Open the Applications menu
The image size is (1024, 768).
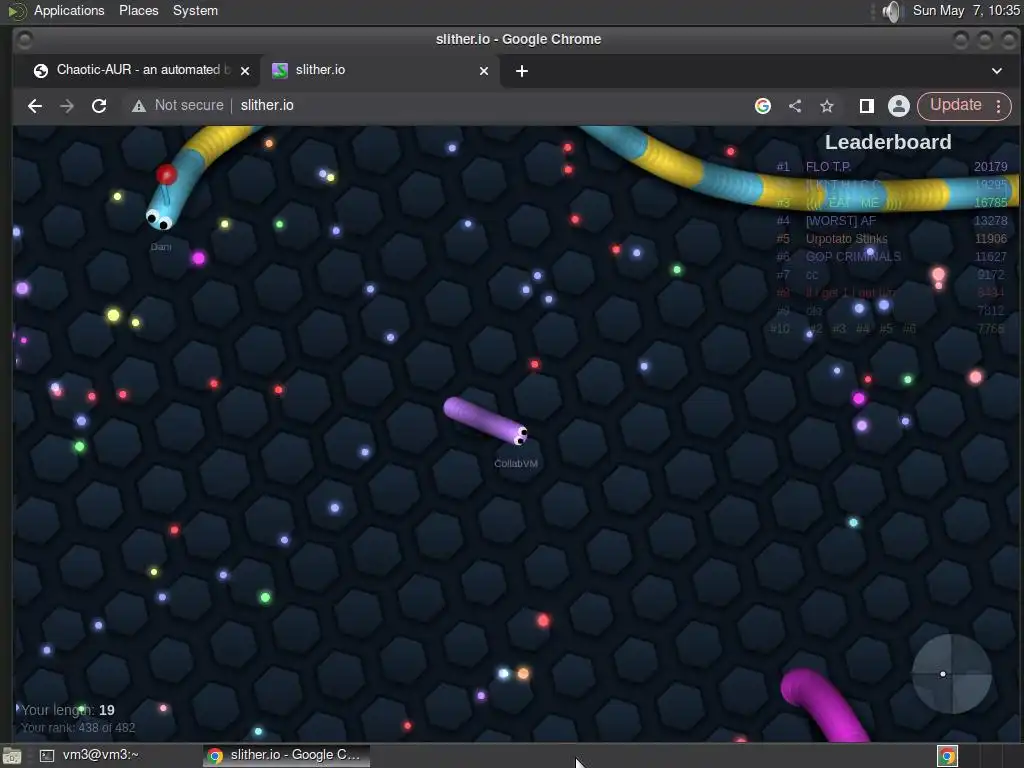(x=69, y=10)
